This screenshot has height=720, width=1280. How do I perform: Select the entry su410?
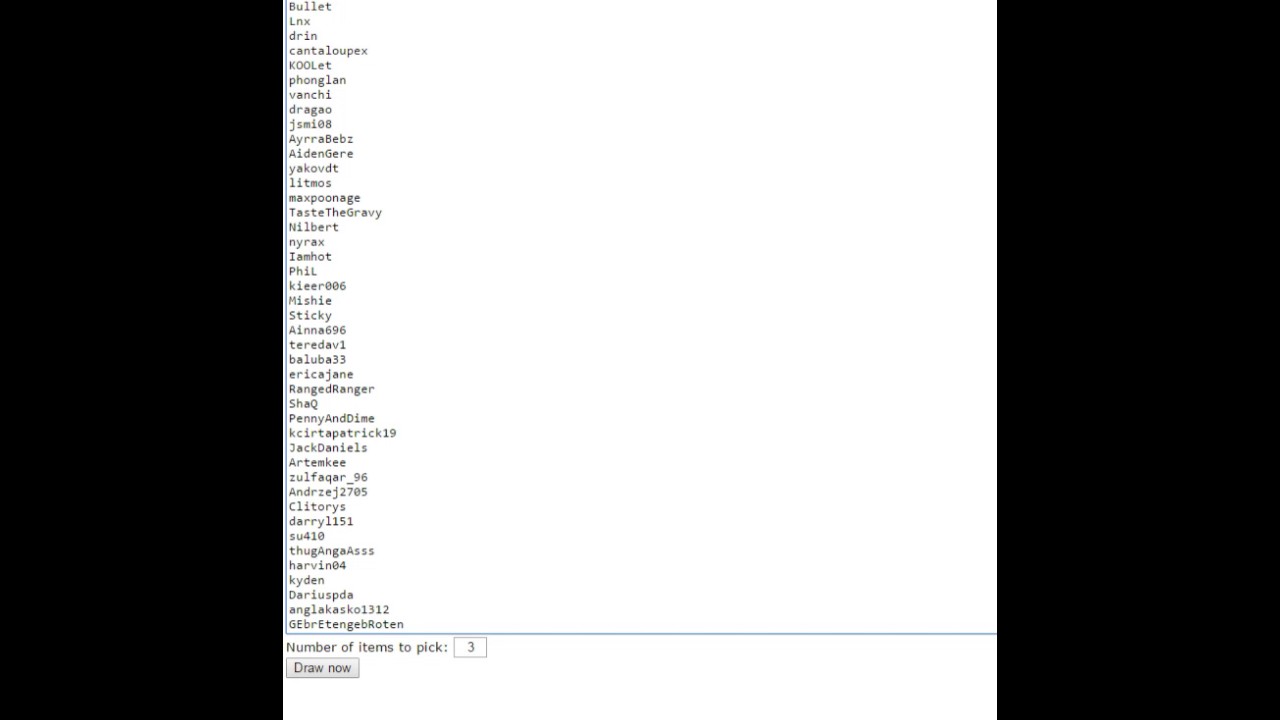click(x=307, y=535)
